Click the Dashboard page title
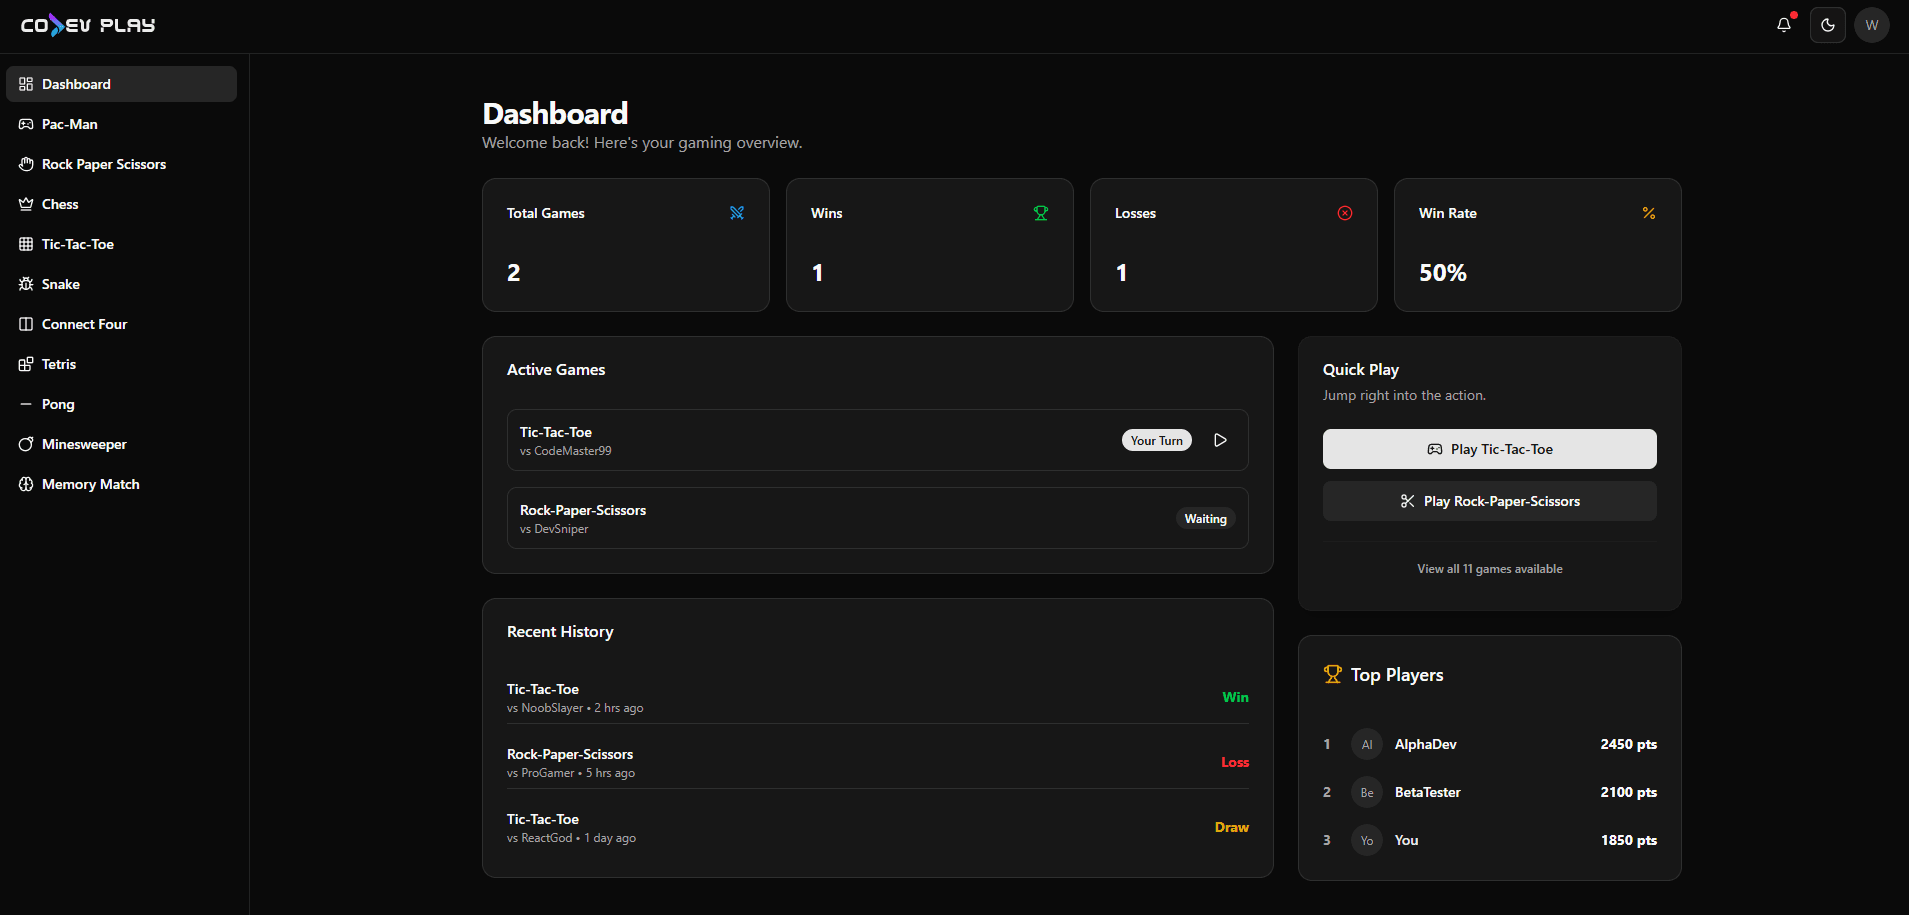The image size is (1909, 915). pyautogui.click(x=555, y=113)
